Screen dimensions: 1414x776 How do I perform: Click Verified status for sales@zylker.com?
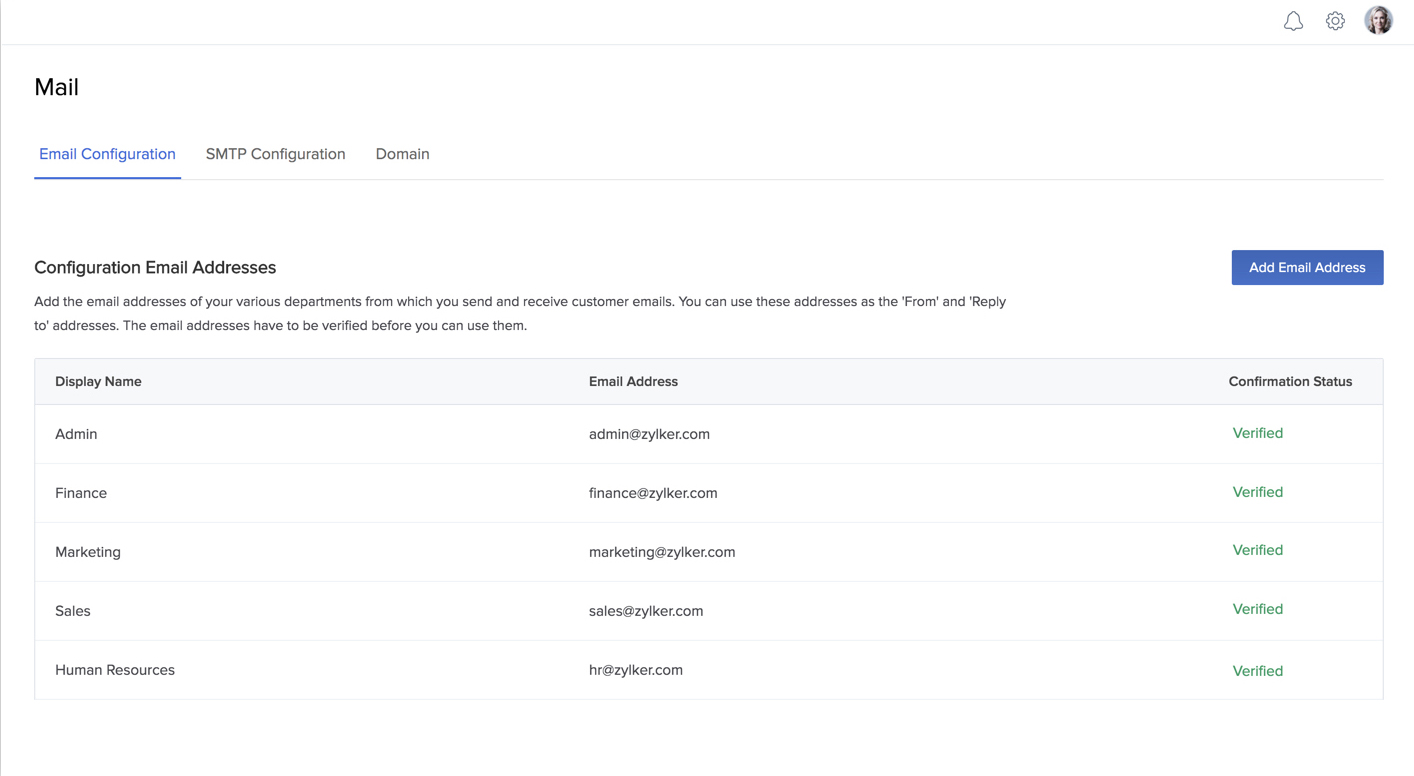1257,609
